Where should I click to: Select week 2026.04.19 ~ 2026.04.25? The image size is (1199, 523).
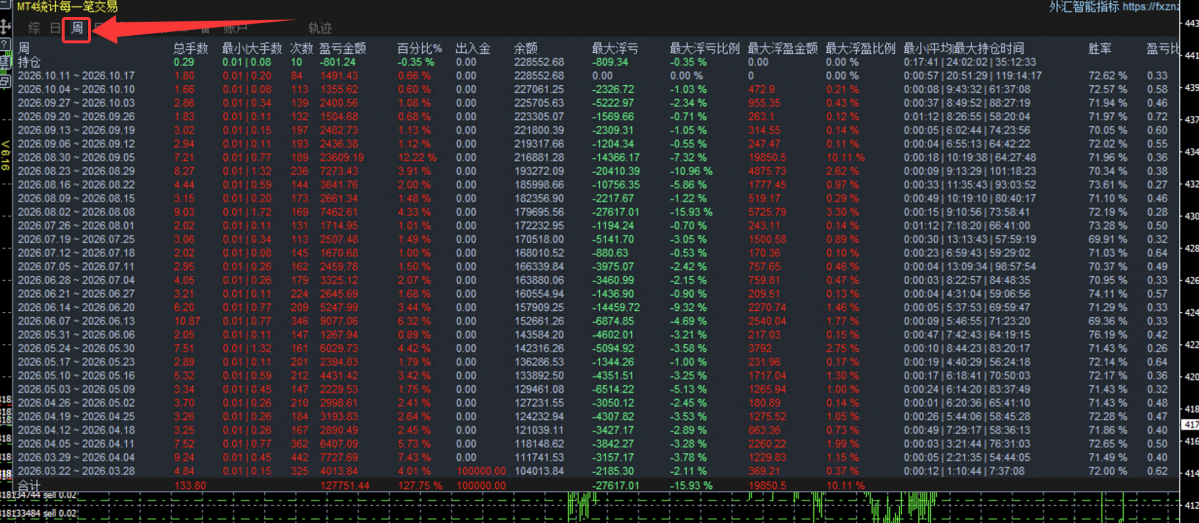pyautogui.click(x=76, y=416)
